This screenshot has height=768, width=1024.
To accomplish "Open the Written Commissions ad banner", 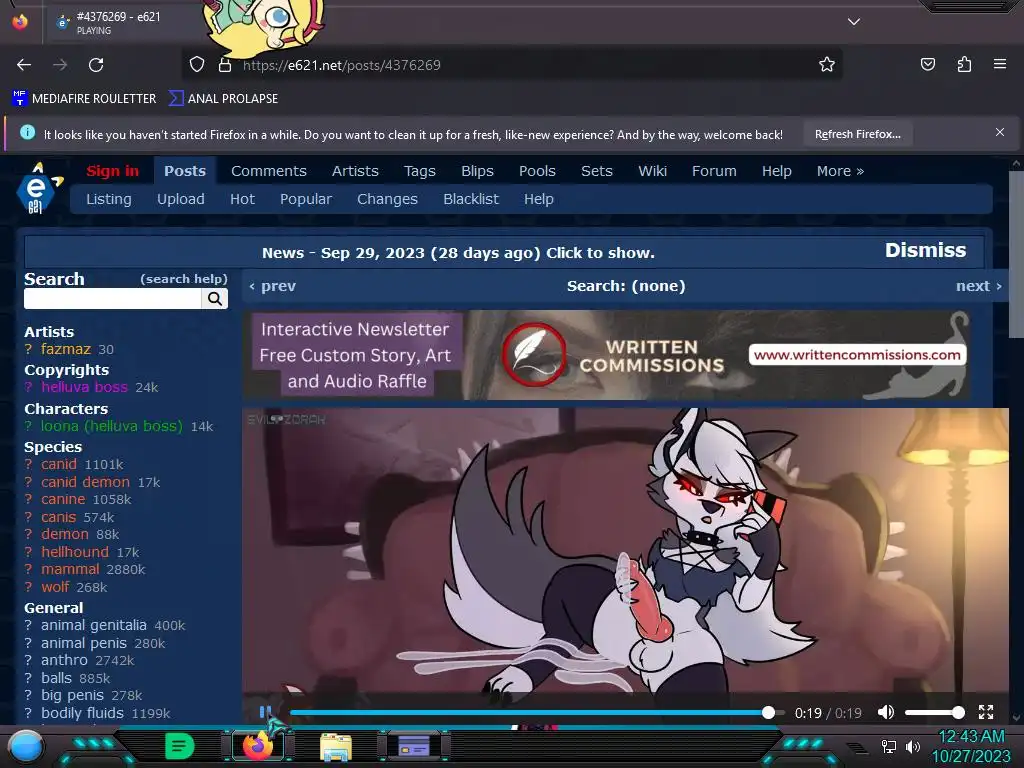I will click(605, 355).
